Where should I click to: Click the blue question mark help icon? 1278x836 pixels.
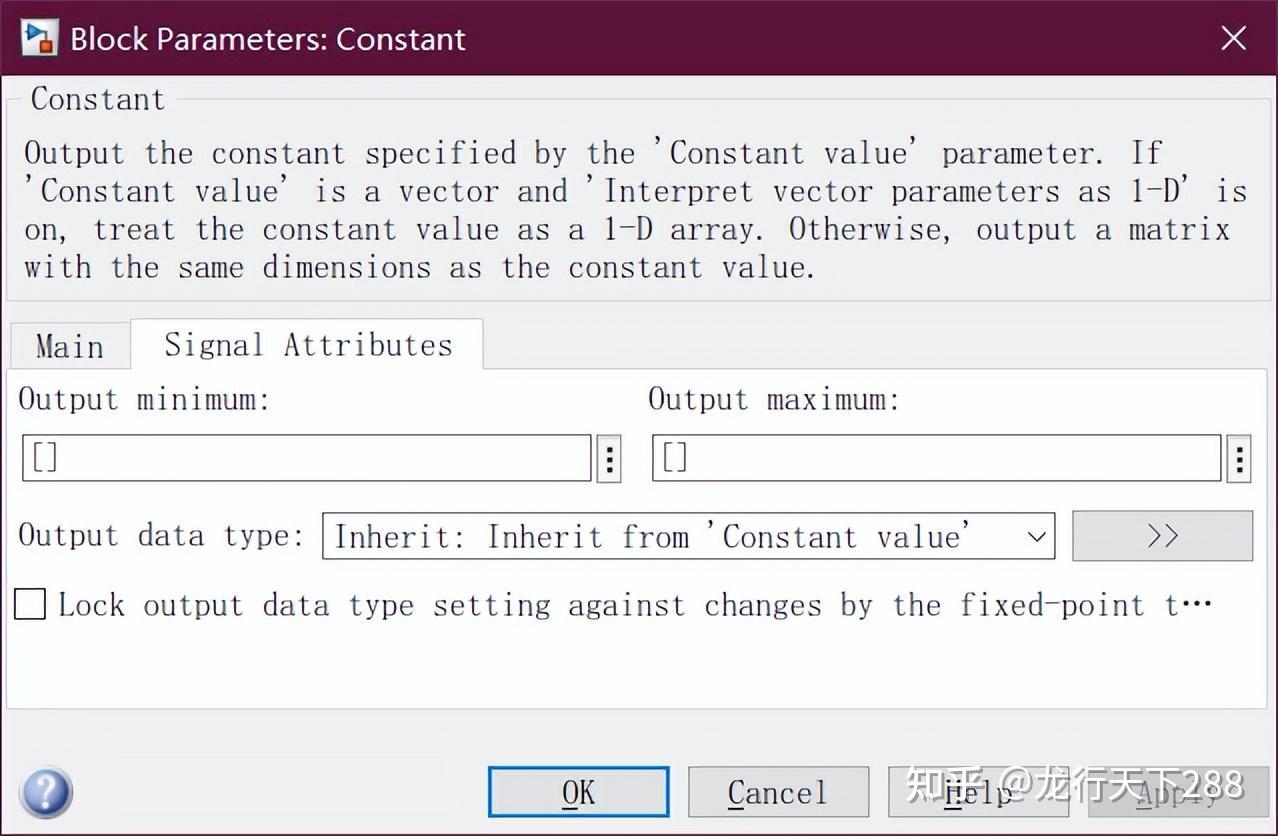pyautogui.click(x=45, y=793)
